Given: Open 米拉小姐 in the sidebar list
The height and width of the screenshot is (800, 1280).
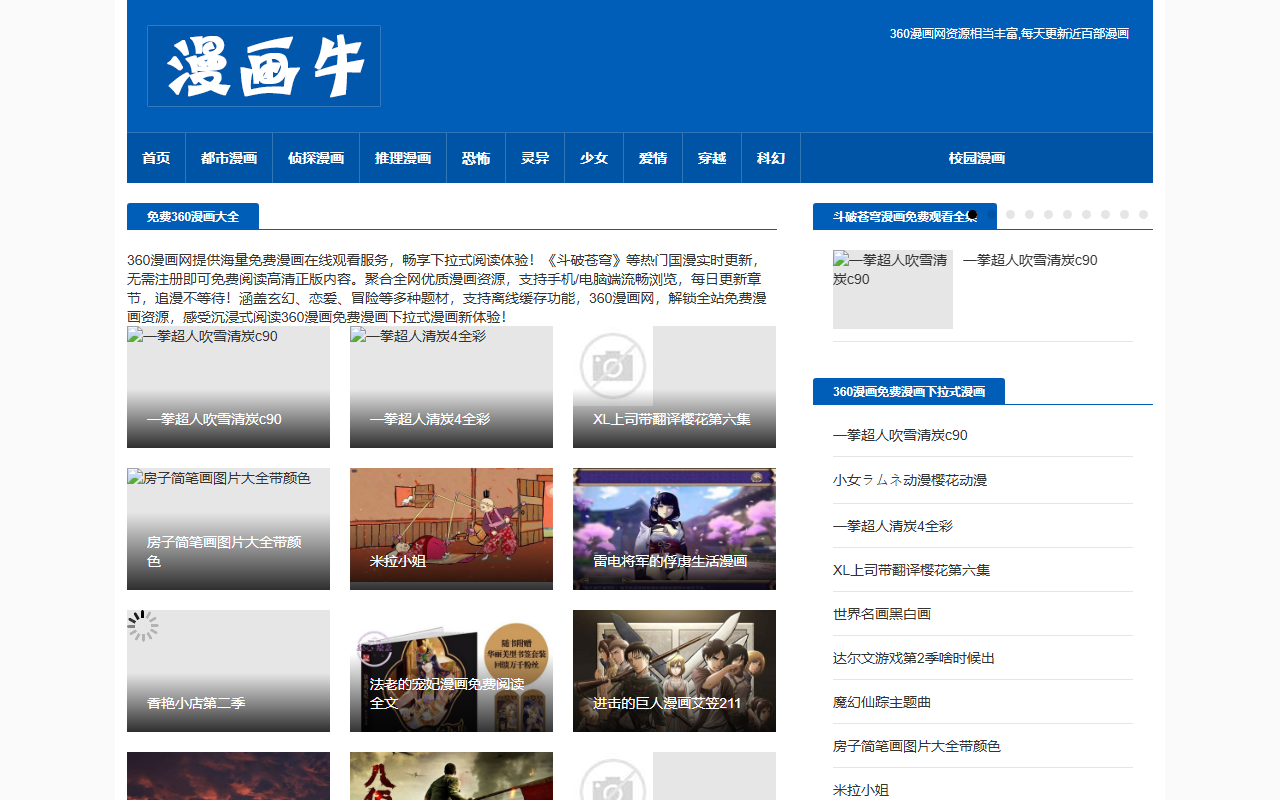Looking at the screenshot, I should [x=861, y=790].
